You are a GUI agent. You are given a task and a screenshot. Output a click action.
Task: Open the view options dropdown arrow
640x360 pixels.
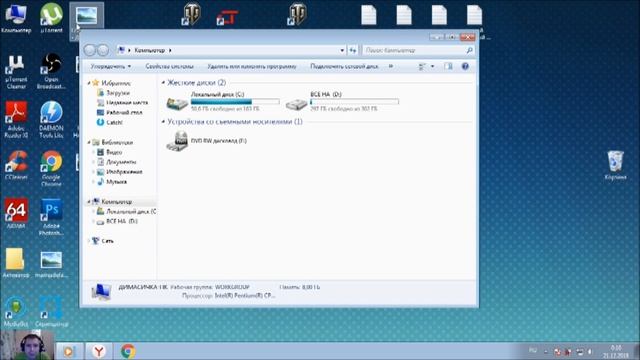click(432, 66)
